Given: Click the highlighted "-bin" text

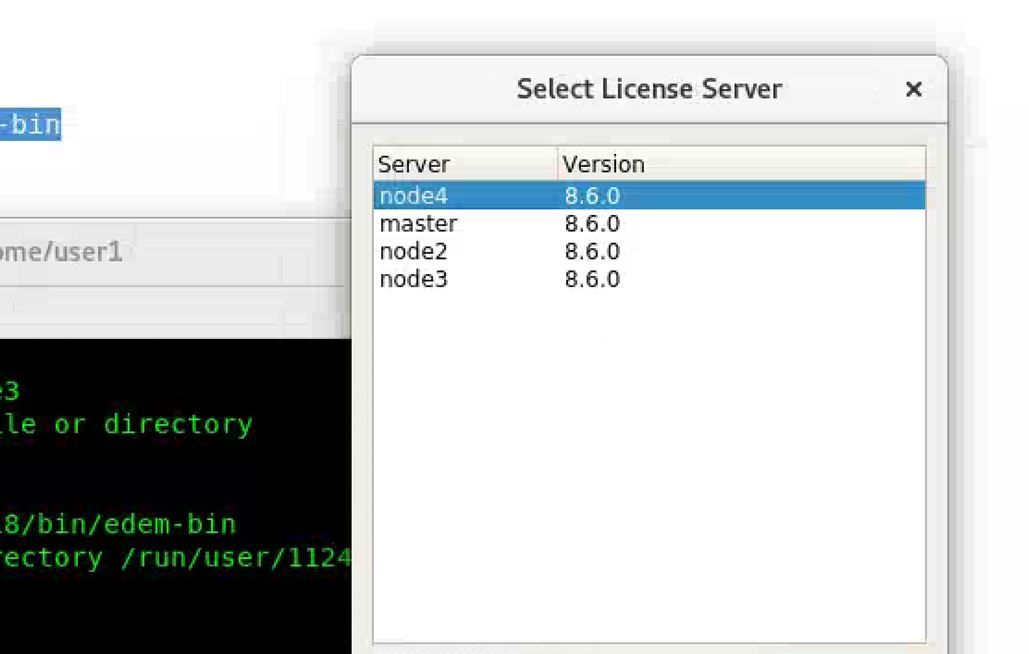Looking at the screenshot, I should point(30,124).
